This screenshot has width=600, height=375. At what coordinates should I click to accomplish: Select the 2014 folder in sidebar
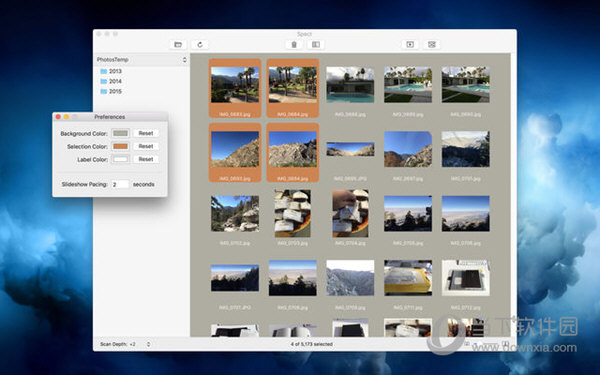(x=111, y=81)
